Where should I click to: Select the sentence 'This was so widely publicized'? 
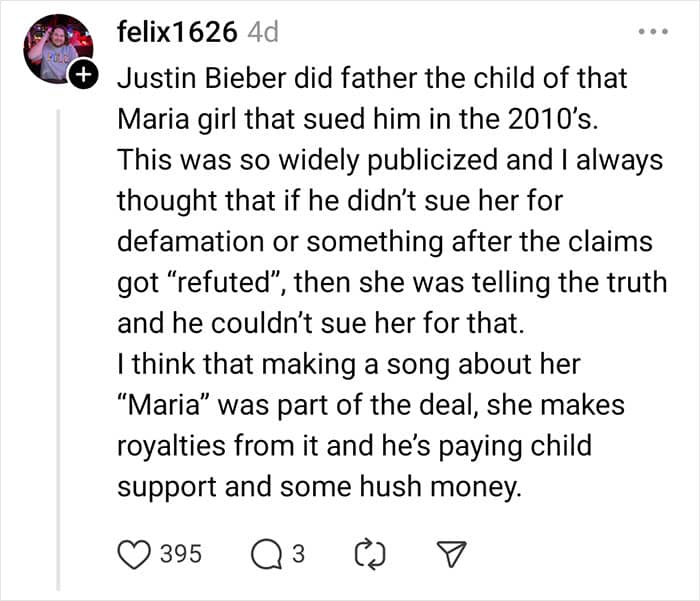click(280, 159)
